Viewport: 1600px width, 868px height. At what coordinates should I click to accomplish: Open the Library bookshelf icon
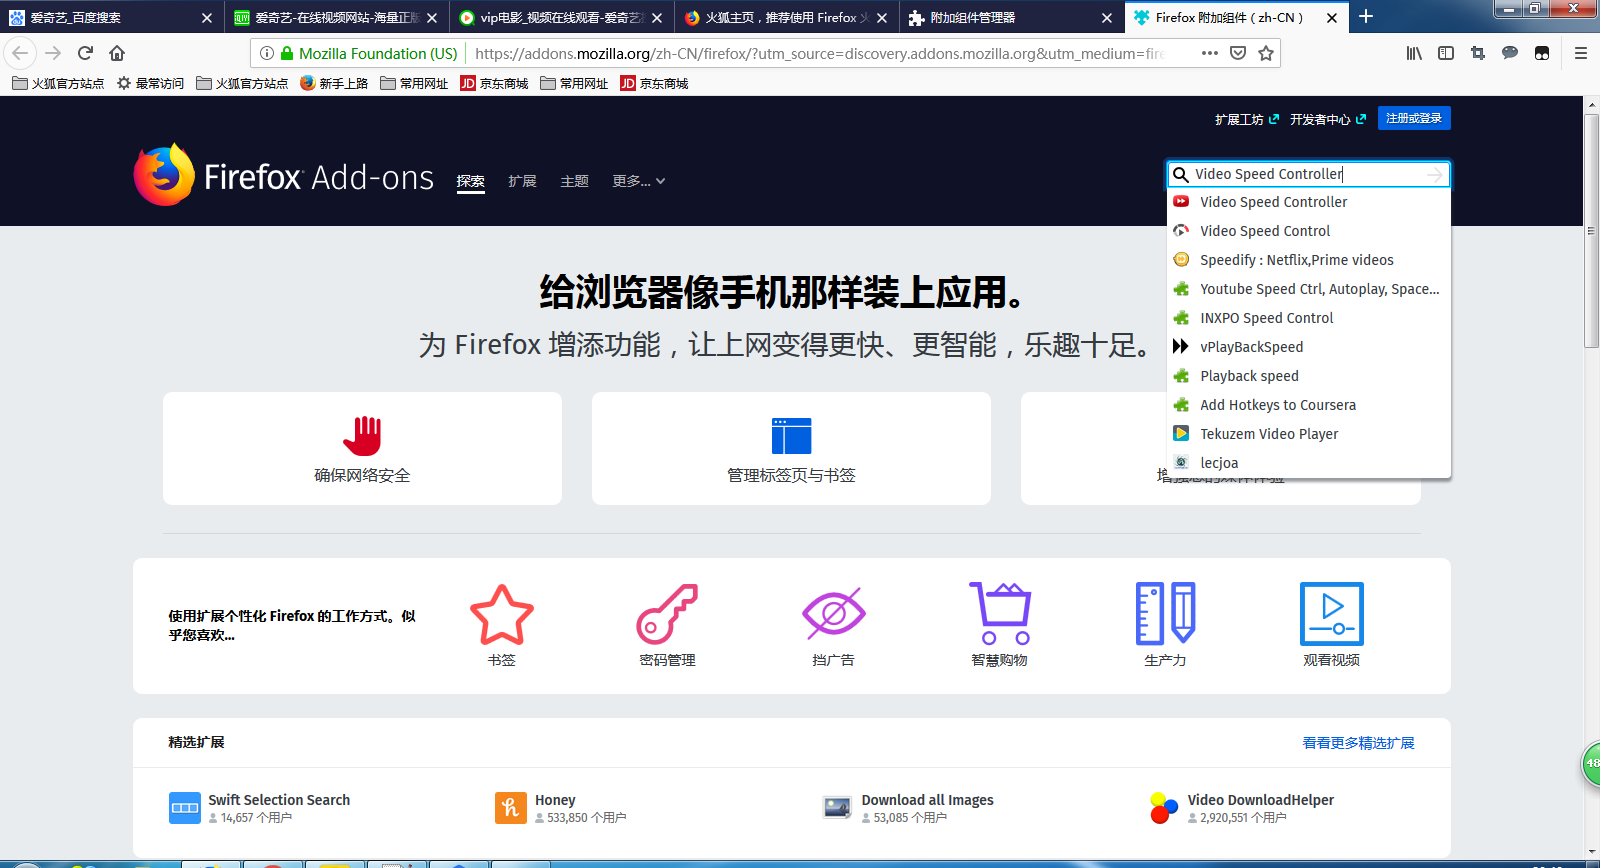[1414, 53]
